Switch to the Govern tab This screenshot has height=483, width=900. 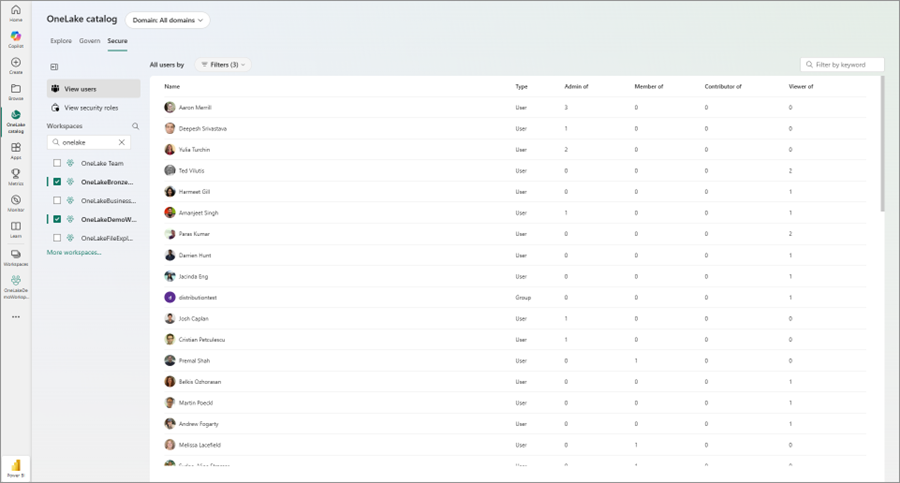click(90, 41)
